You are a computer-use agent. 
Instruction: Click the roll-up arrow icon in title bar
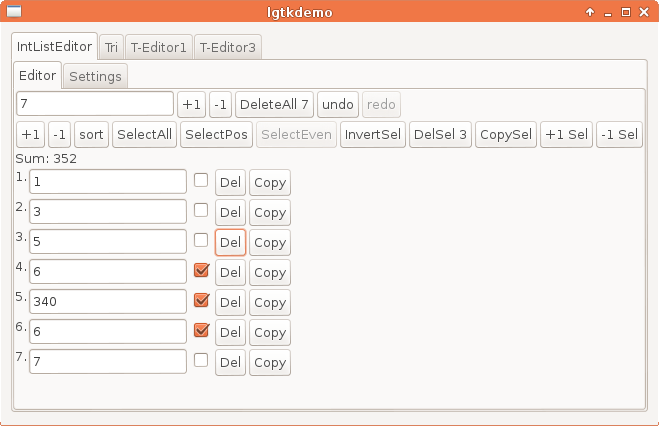point(590,12)
